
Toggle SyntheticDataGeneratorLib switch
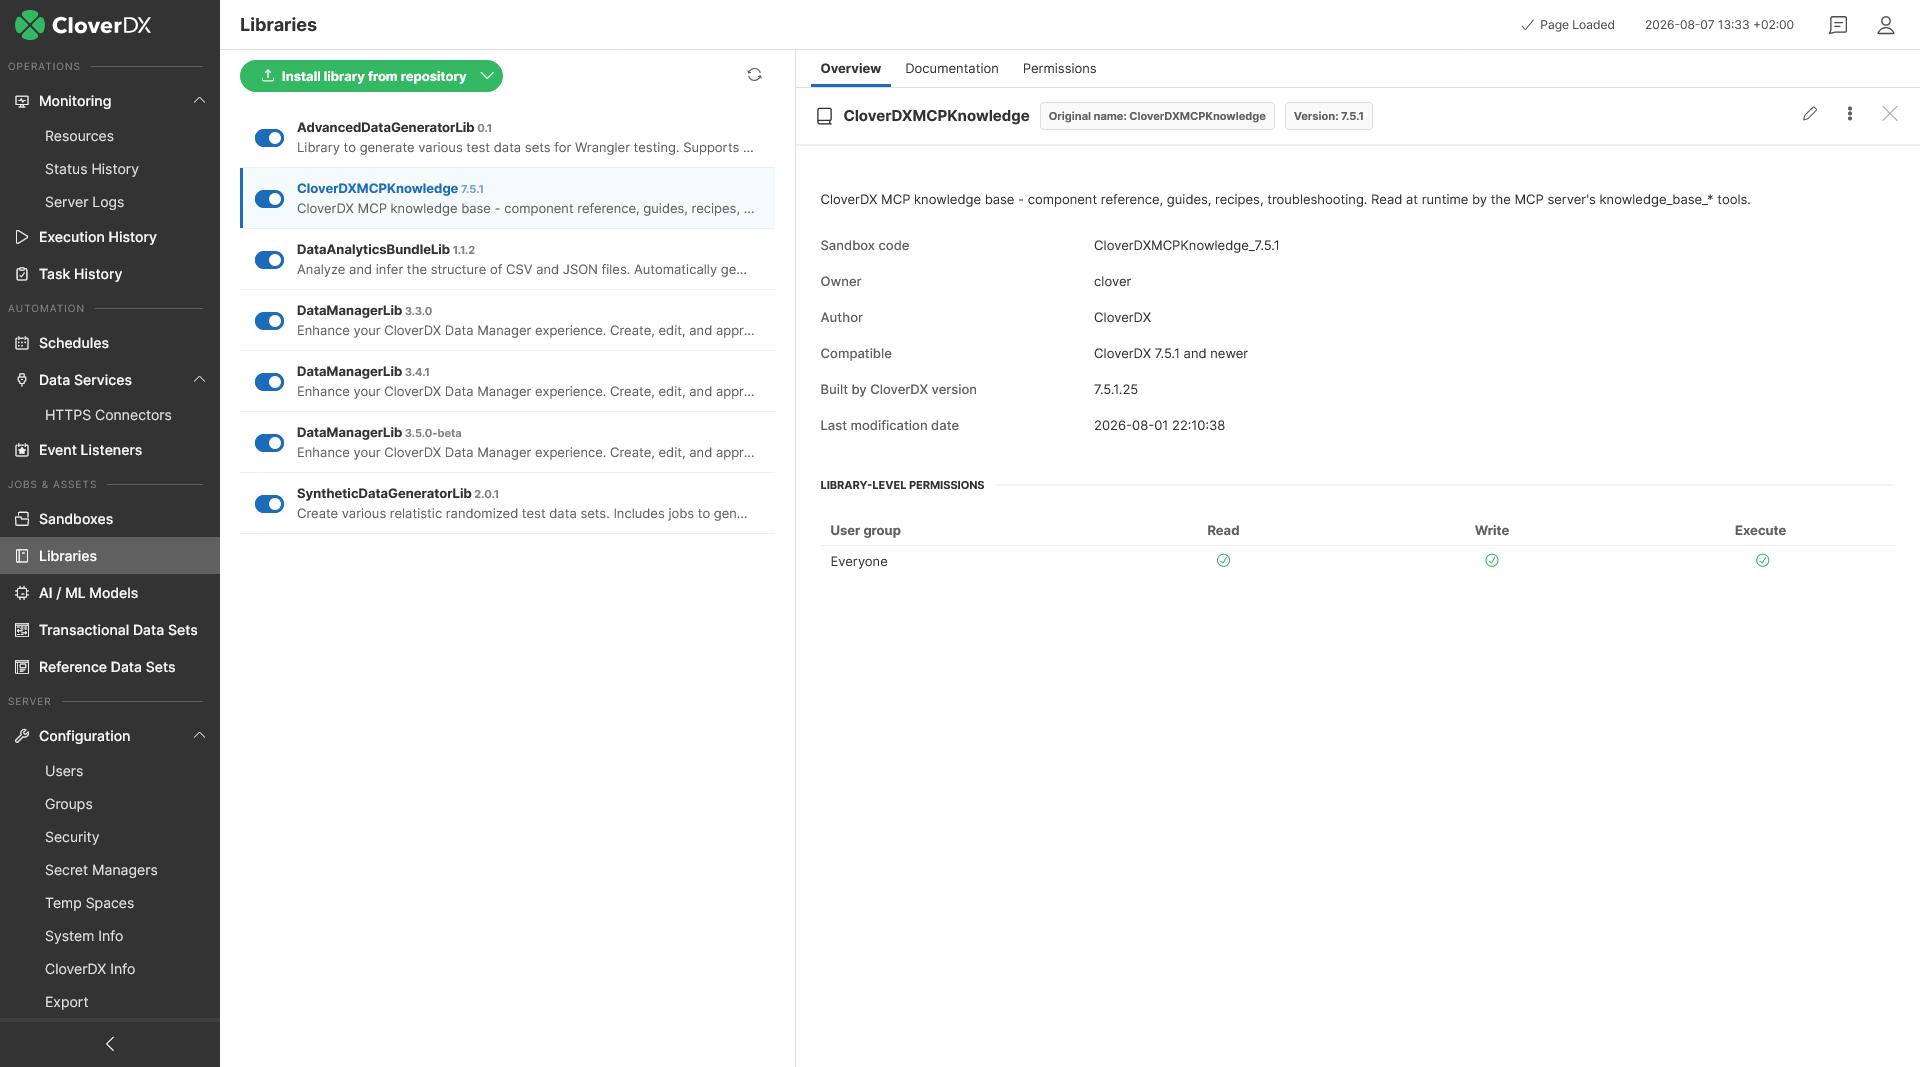click(270, 504)
